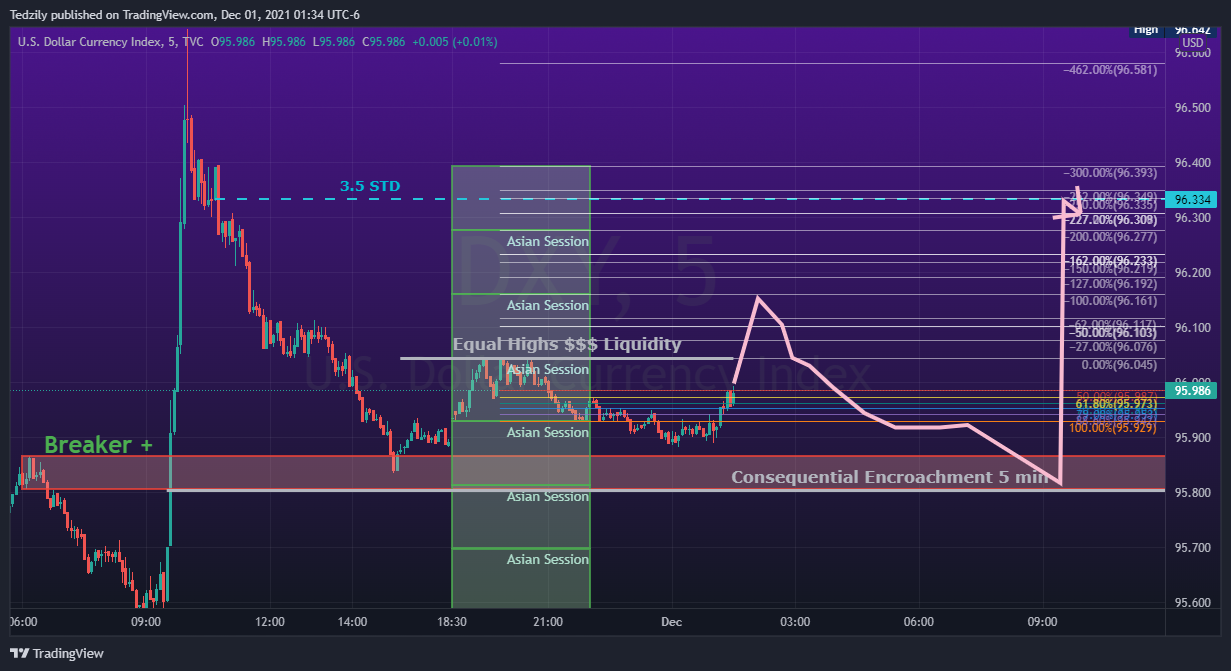The width and height of the screenshot is (1231, 671).
Task: Click the TradingView logo icon
Action: tap(18, 653)
